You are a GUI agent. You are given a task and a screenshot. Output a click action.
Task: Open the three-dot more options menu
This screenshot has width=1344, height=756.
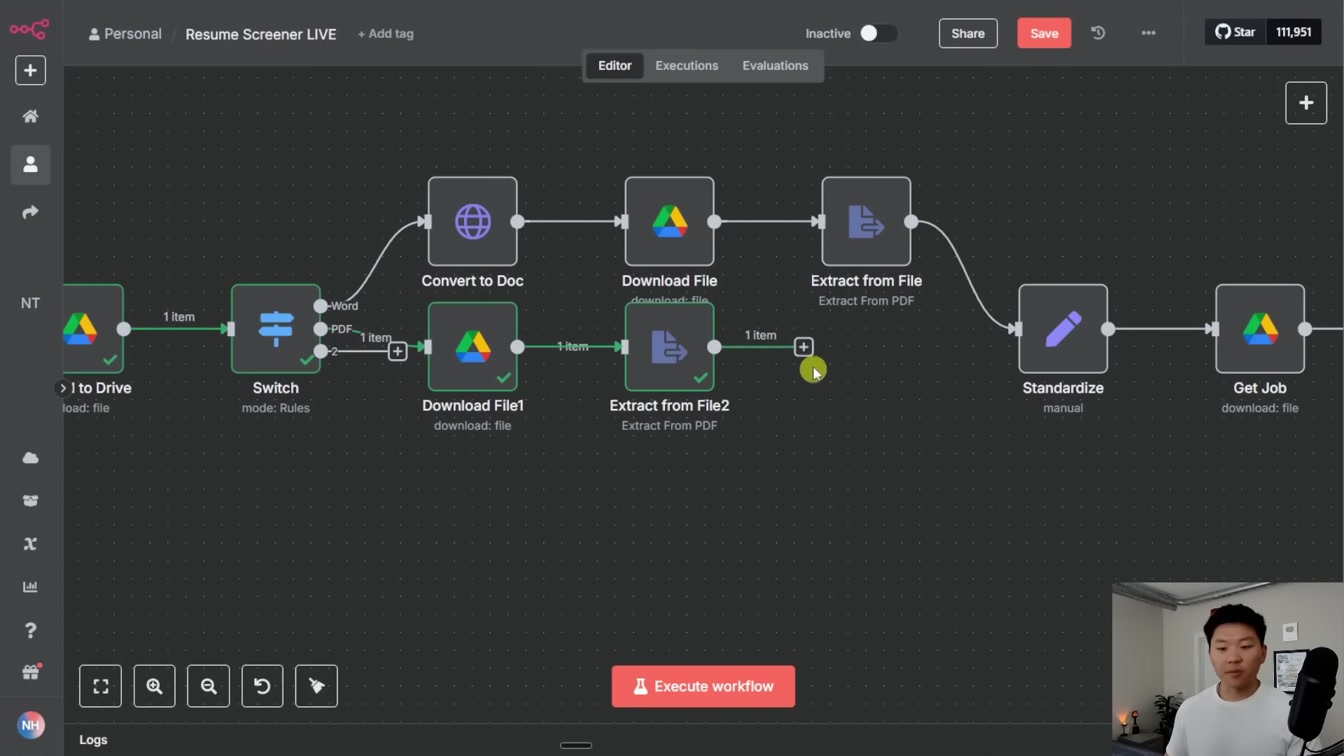(x=1148, y=33)
